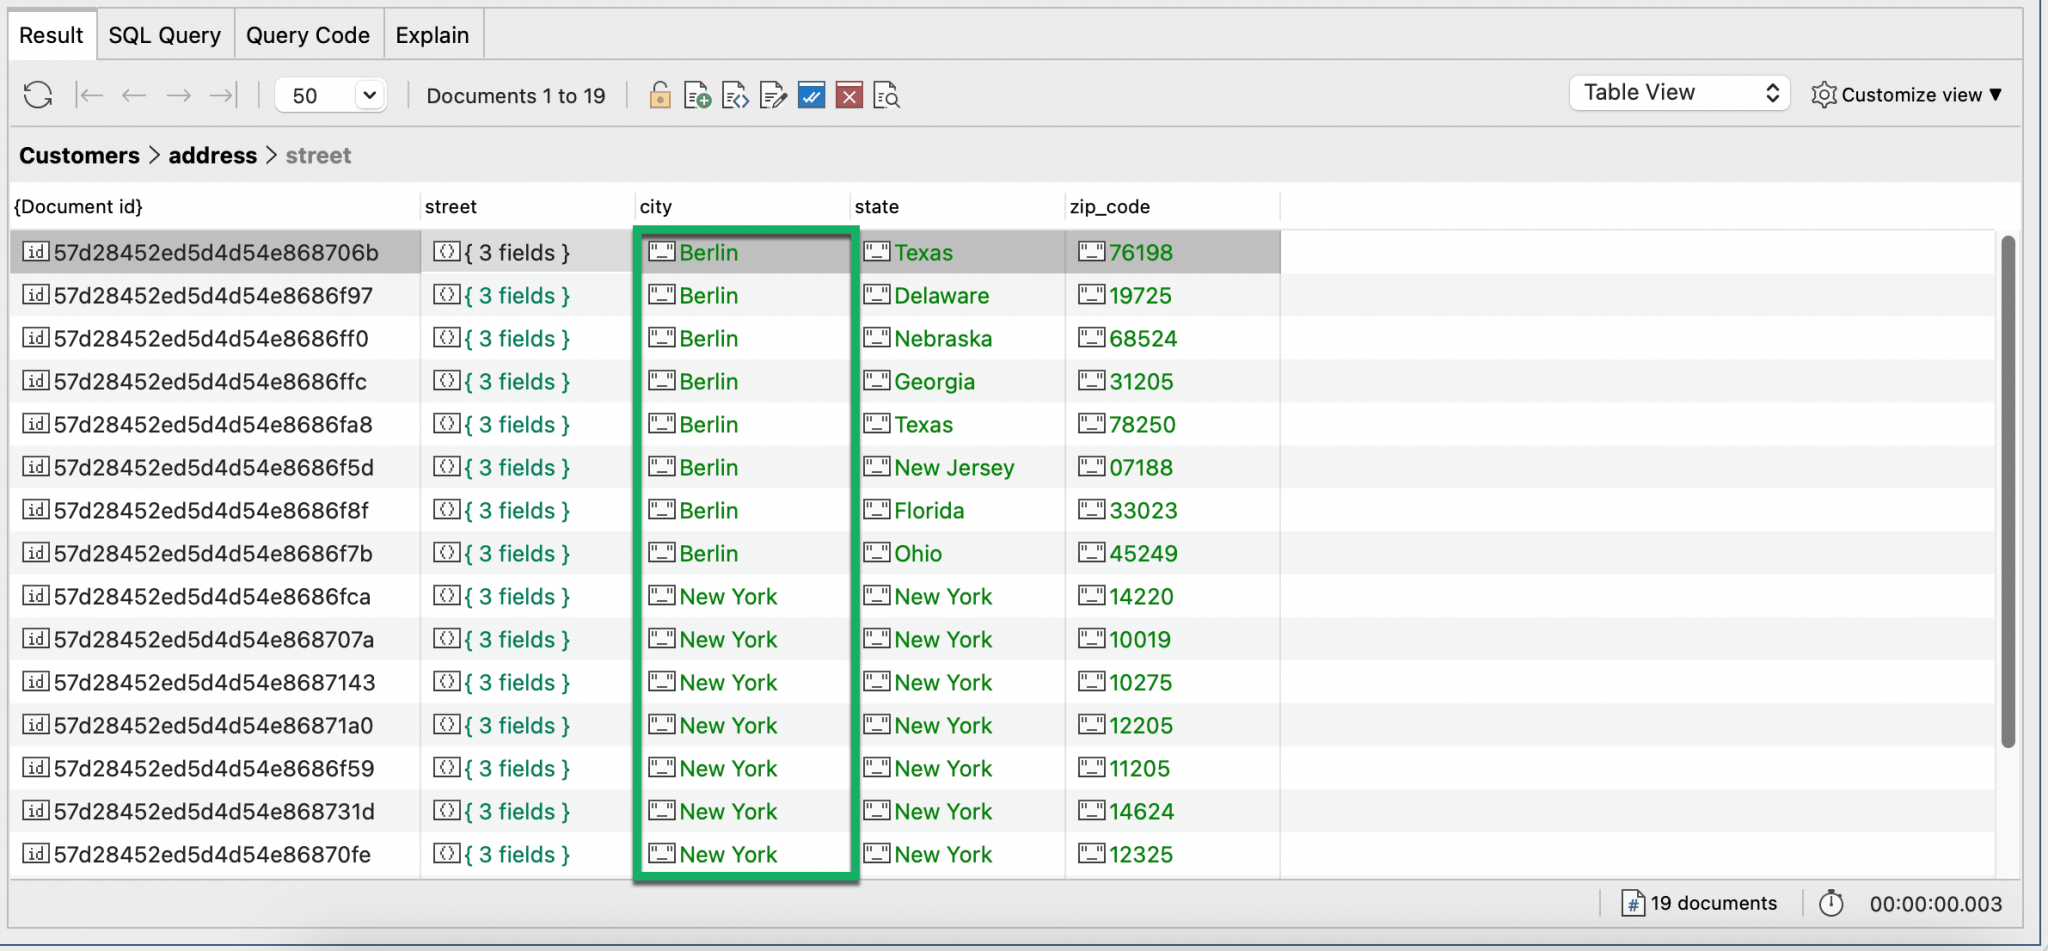Click the 19 documents status text
2048x951 pixels.
click(x=1714, y=903)
